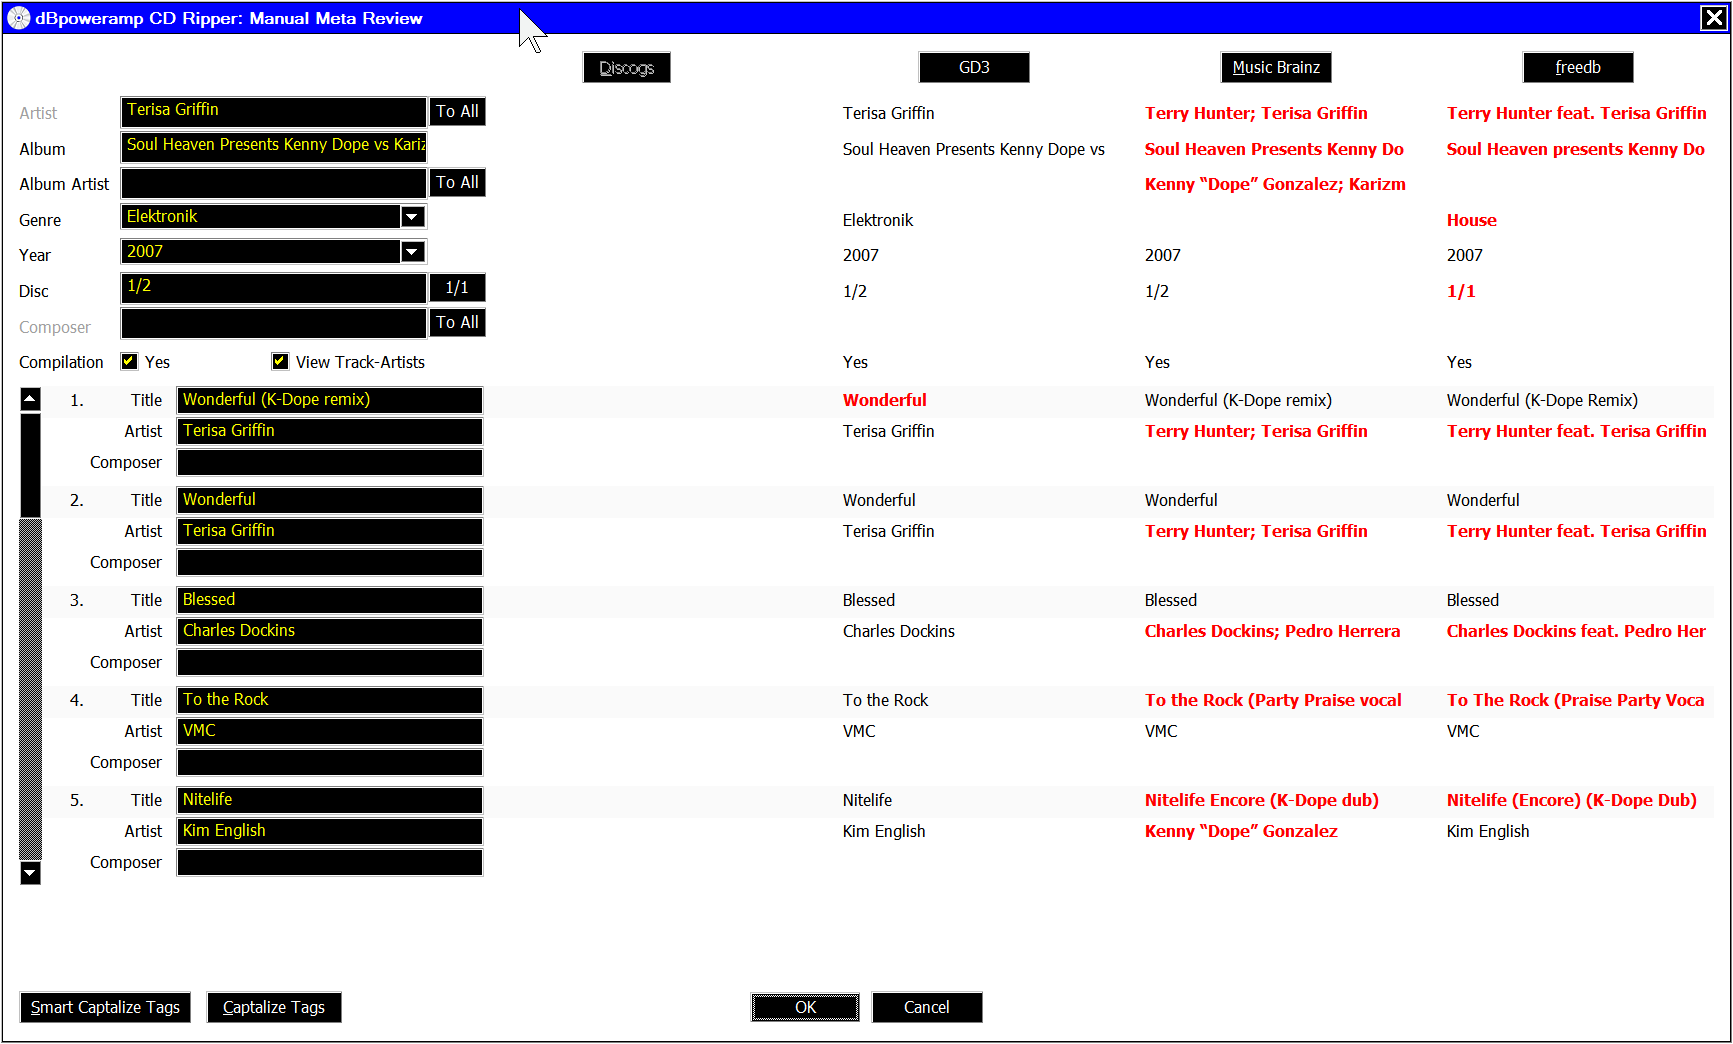Apply Album Artist To All
This screenshot has height=1044, width=1733.
click(x=457, y=183)
